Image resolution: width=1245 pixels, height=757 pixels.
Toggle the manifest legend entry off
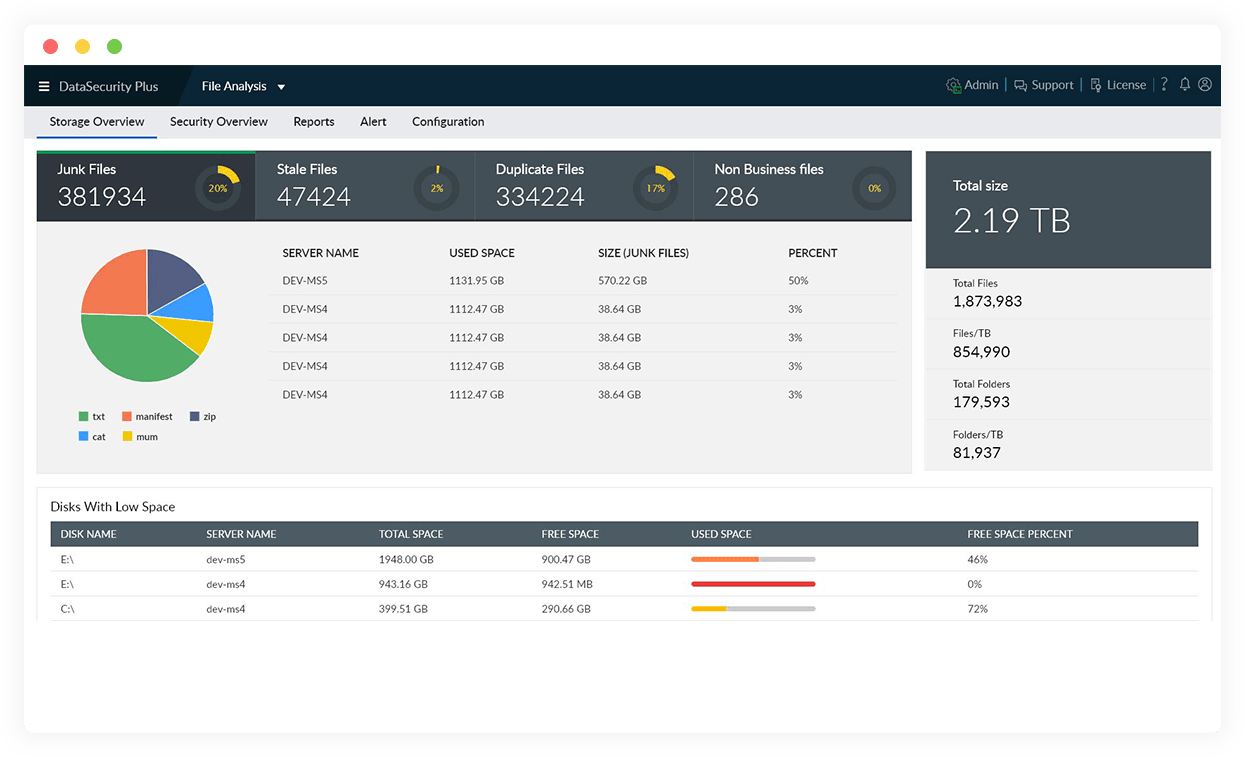(x=147, y=416)
